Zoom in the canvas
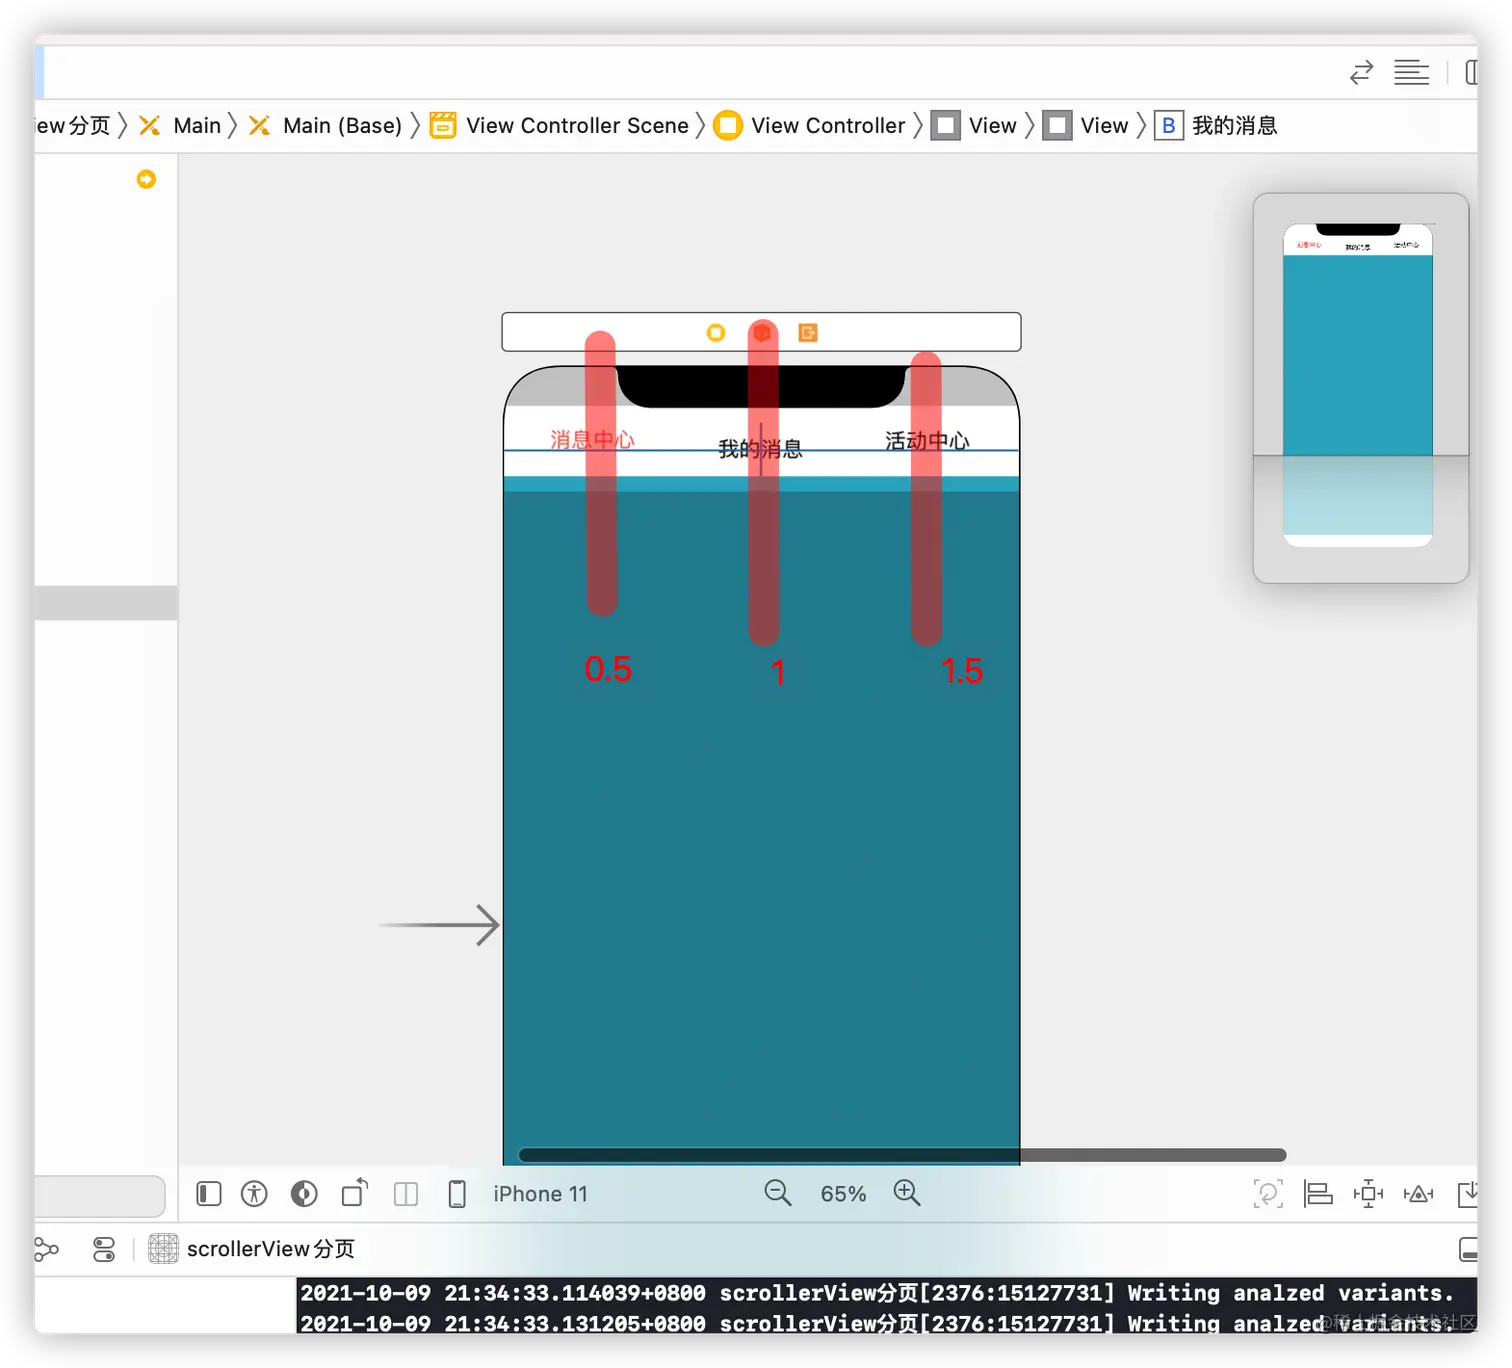 click(907, 1192)
